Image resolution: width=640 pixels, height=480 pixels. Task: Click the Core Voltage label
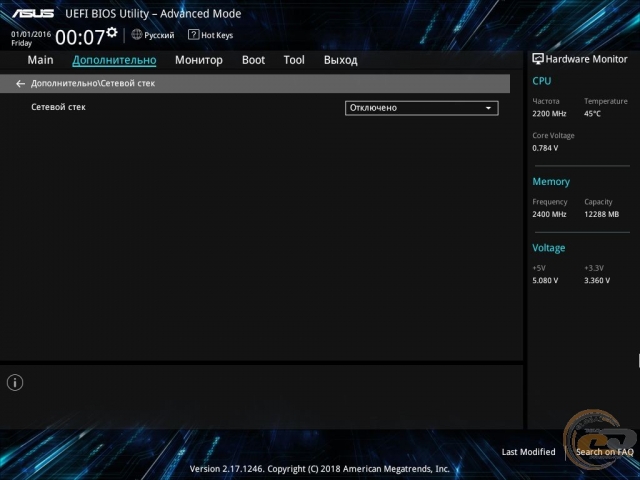coord(553,136)
